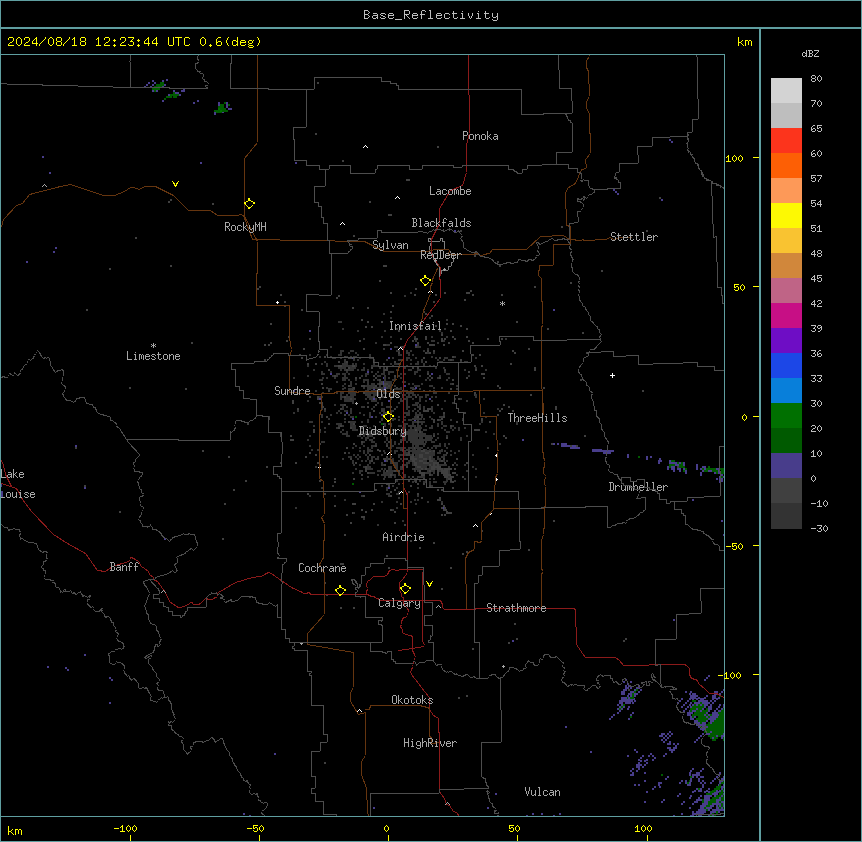Click the Blackfalds label
This screenshot has height=842, width=862.
tap(441, 223)
